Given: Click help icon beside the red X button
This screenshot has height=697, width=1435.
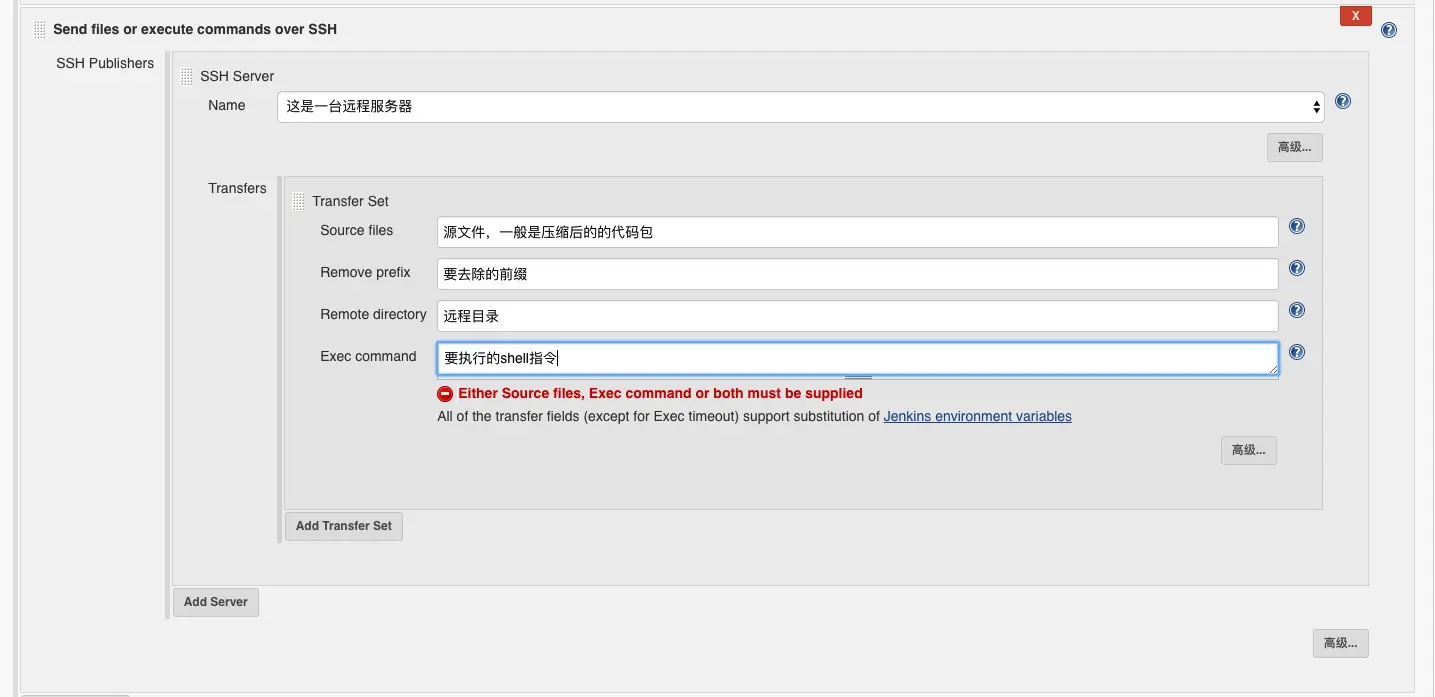Looking at the screenshot, I should 1389,30.
